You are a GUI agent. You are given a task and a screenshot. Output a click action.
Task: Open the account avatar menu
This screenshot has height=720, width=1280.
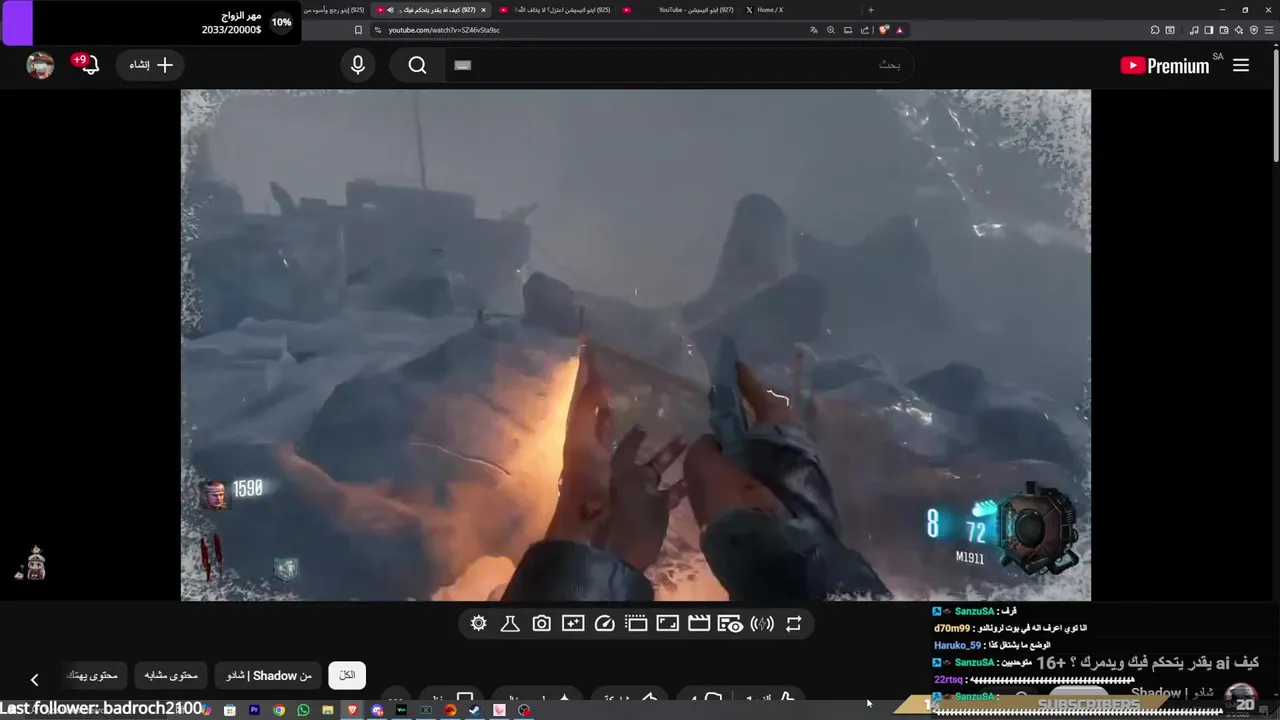click(x=40, y=65)
